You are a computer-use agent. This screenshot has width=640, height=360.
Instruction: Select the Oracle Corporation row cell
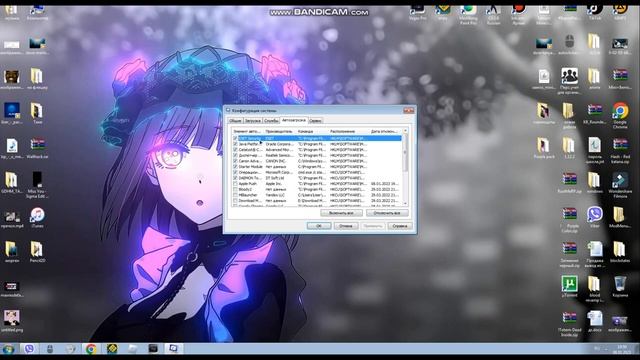pos(280,144)
